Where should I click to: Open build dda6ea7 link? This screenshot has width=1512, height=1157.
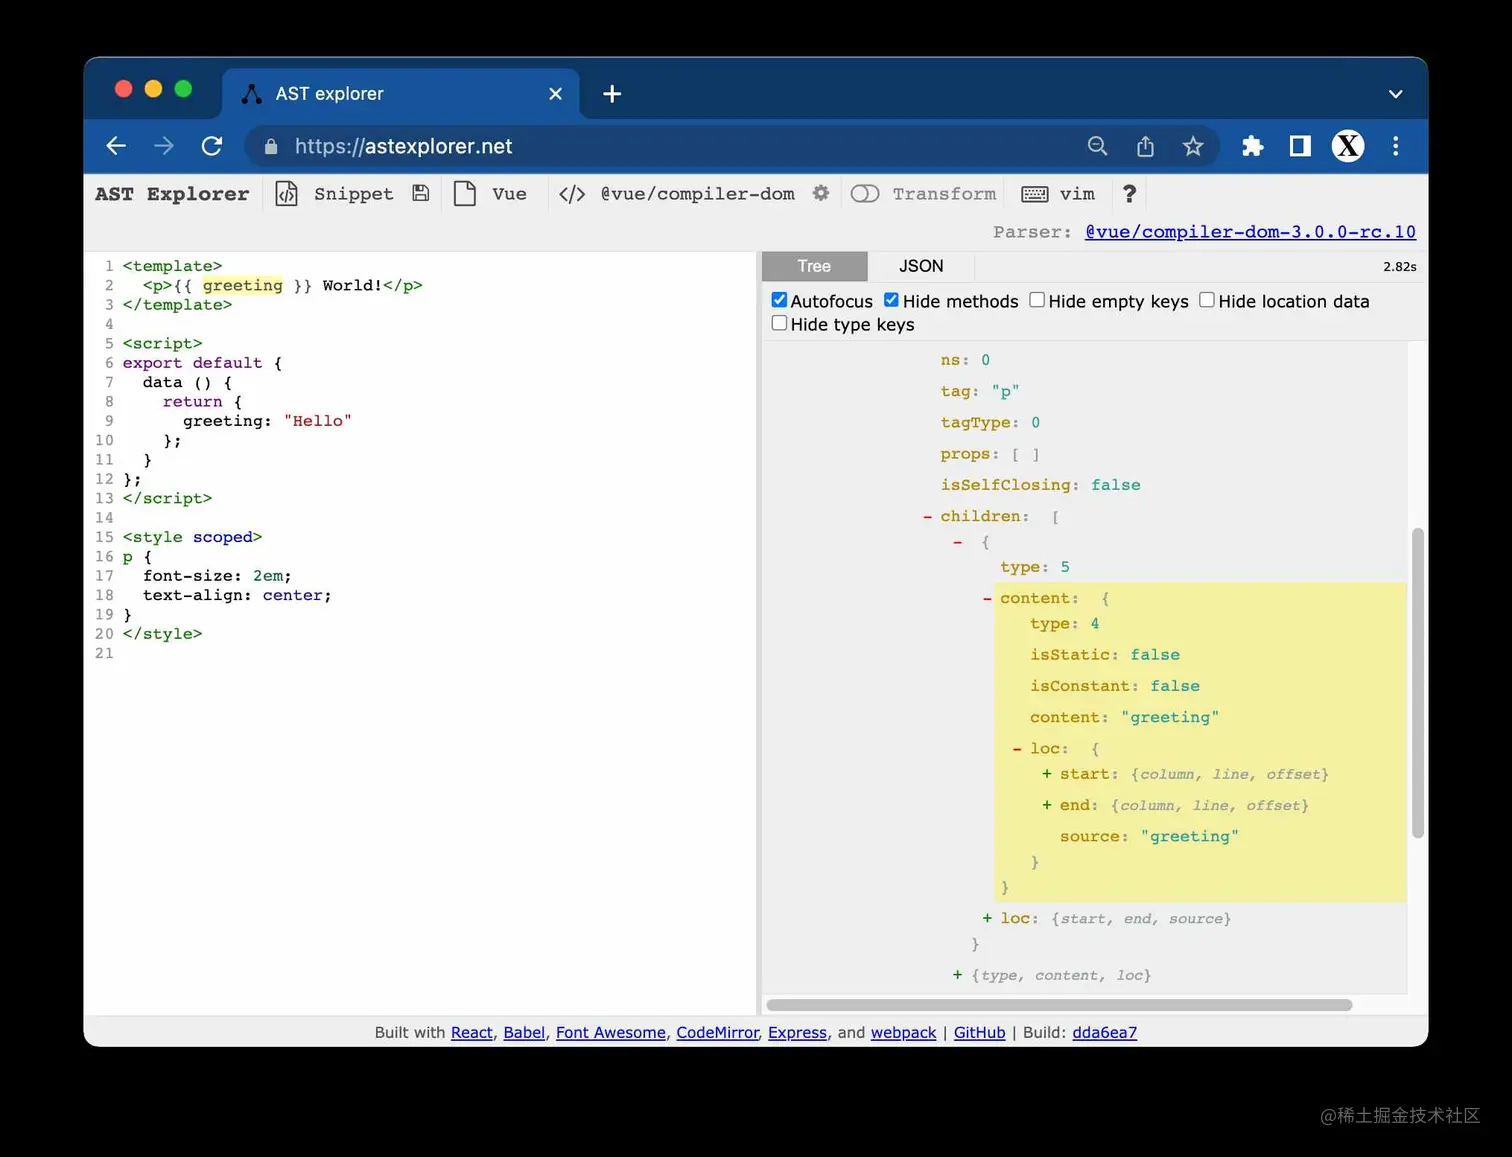point(1105,1033)
